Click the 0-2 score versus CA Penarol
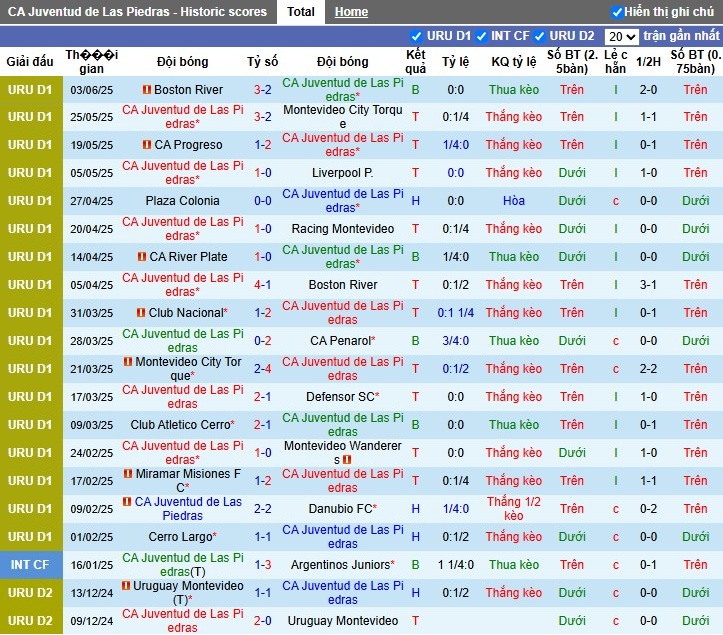 tap(262, 341)
